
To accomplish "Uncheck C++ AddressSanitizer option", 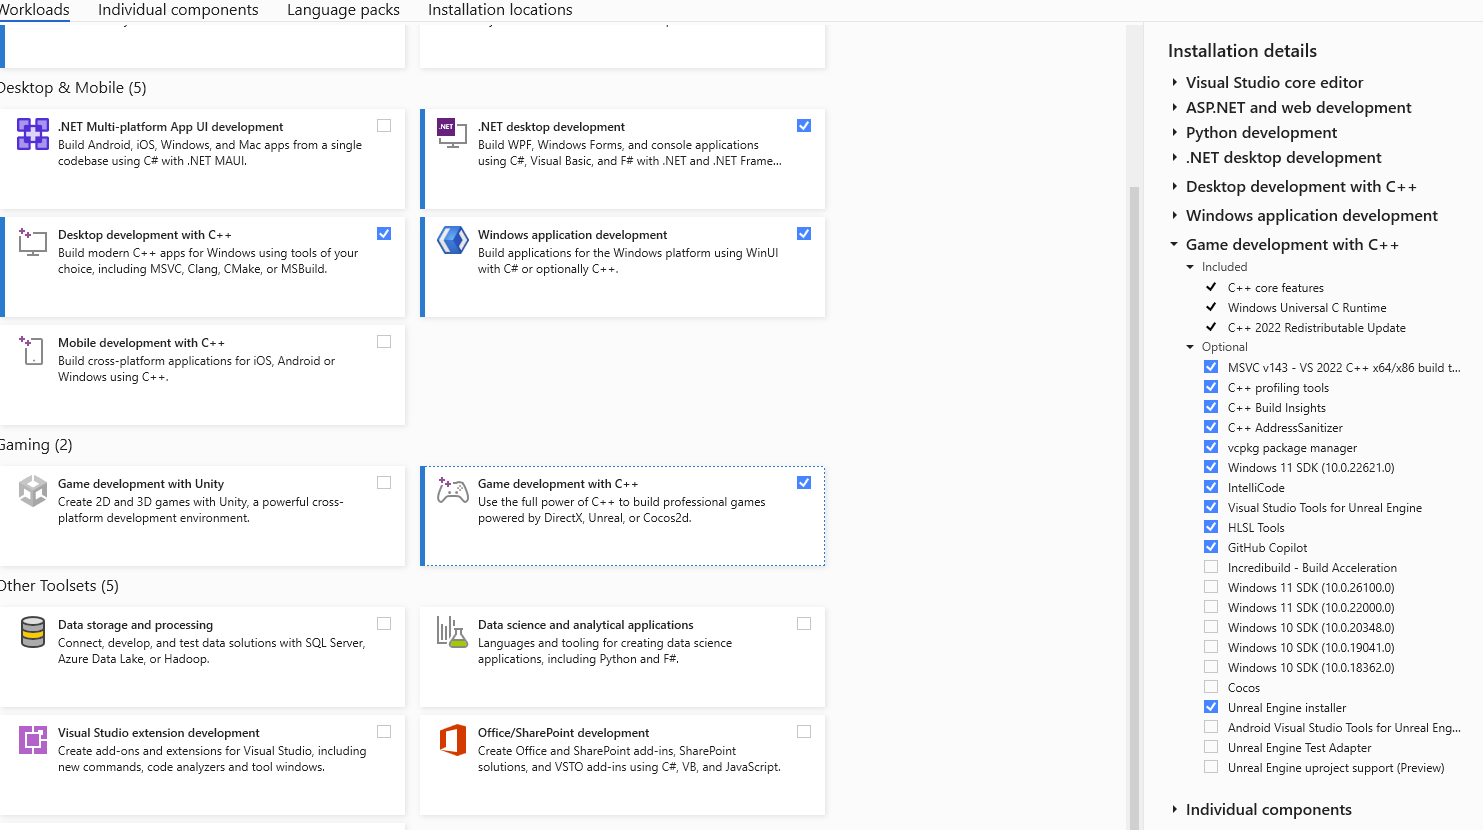I will (x=1211, y=427).
